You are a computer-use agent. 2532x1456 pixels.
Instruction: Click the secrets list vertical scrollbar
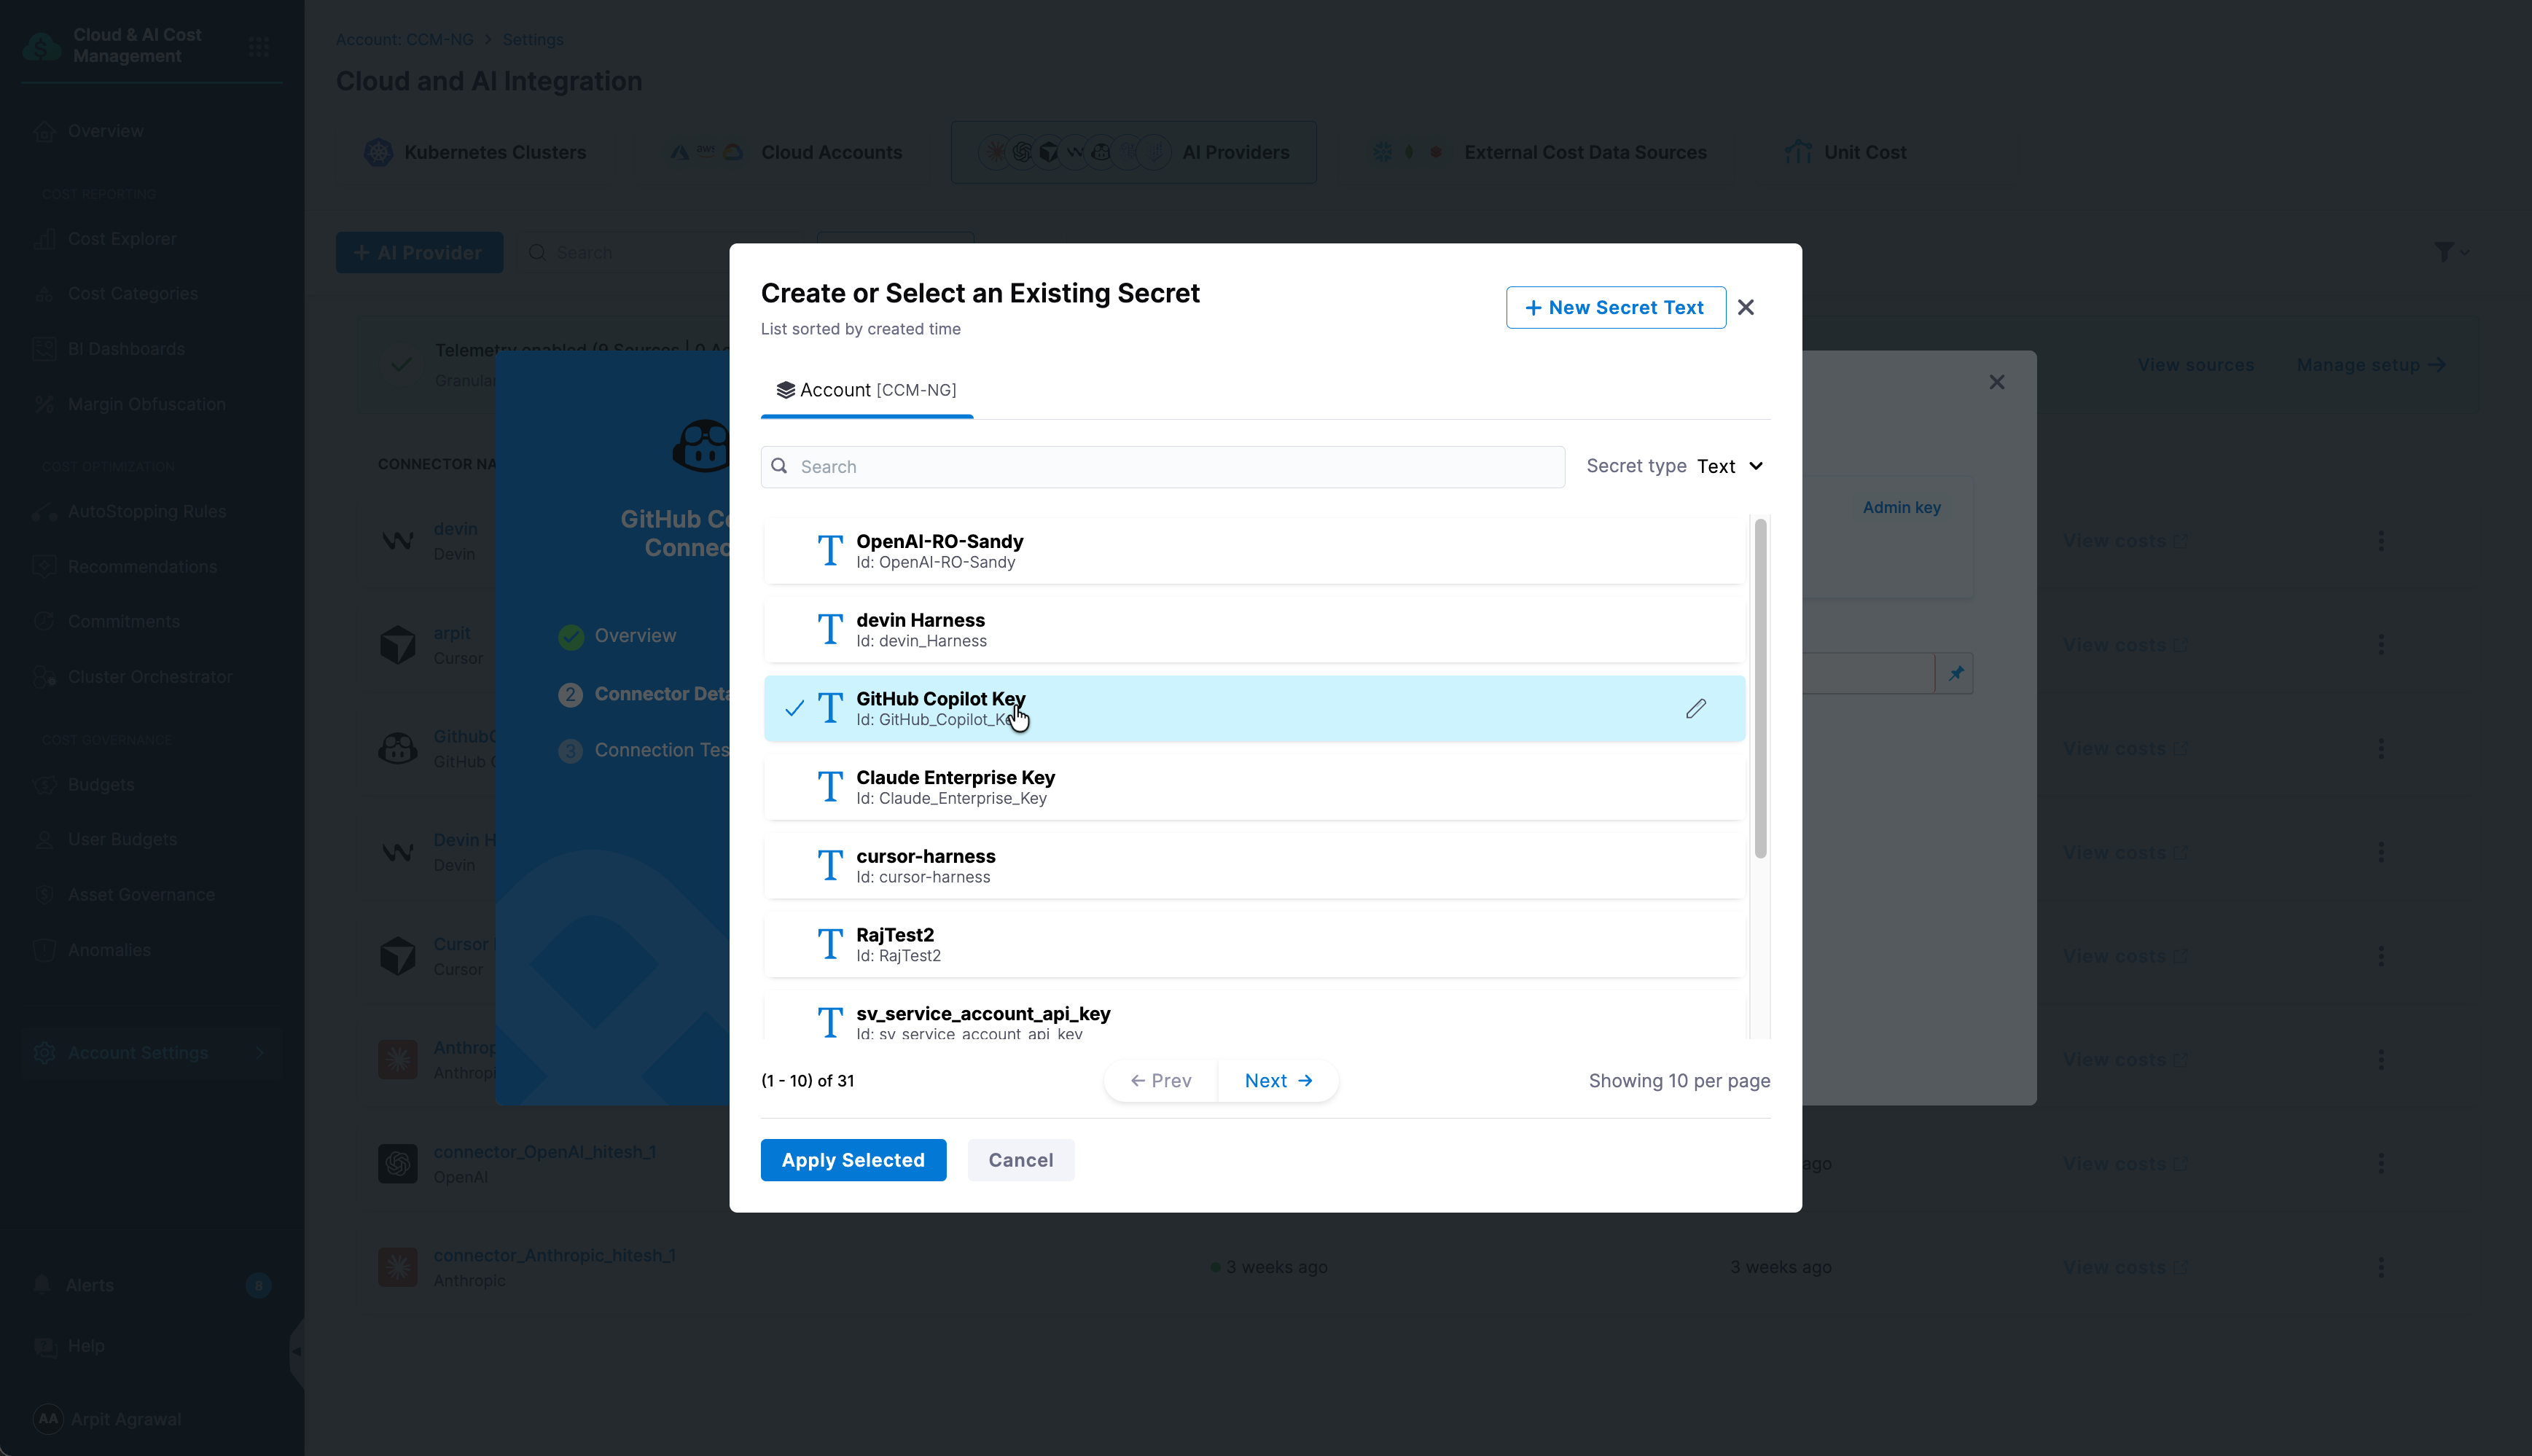click(x=1760, y=688)
